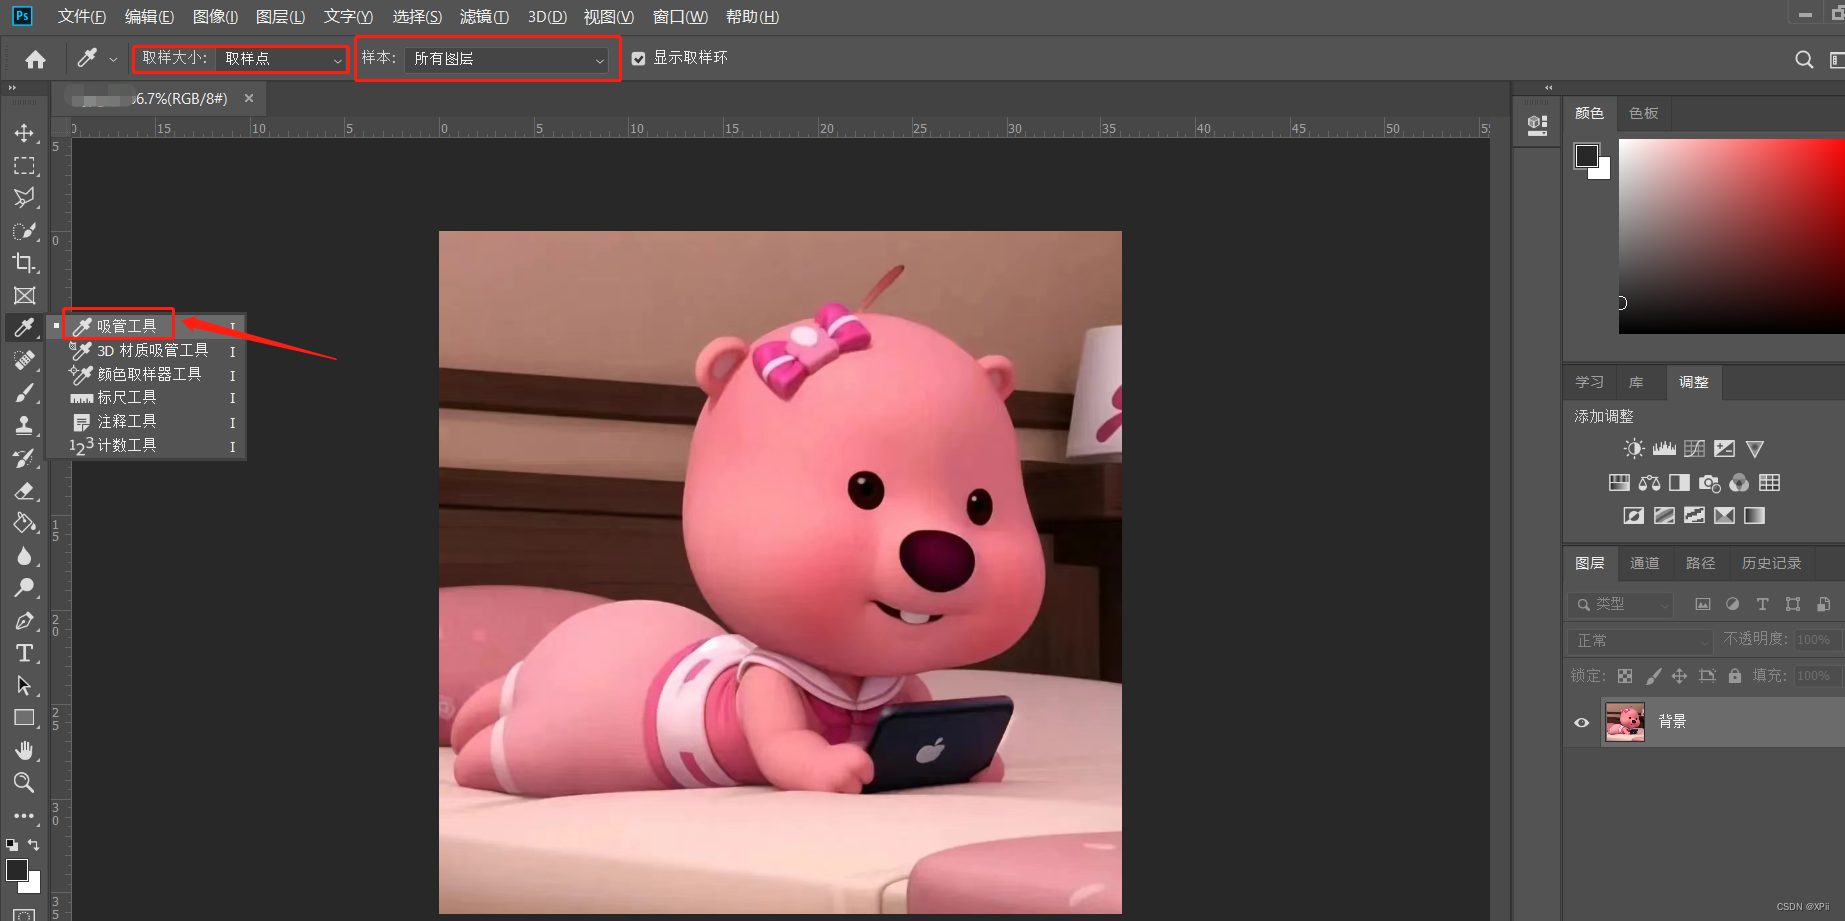Open the 不透明度 100% dropdown
This screenshot has height=921, width=1845.
click(1816, 640)
